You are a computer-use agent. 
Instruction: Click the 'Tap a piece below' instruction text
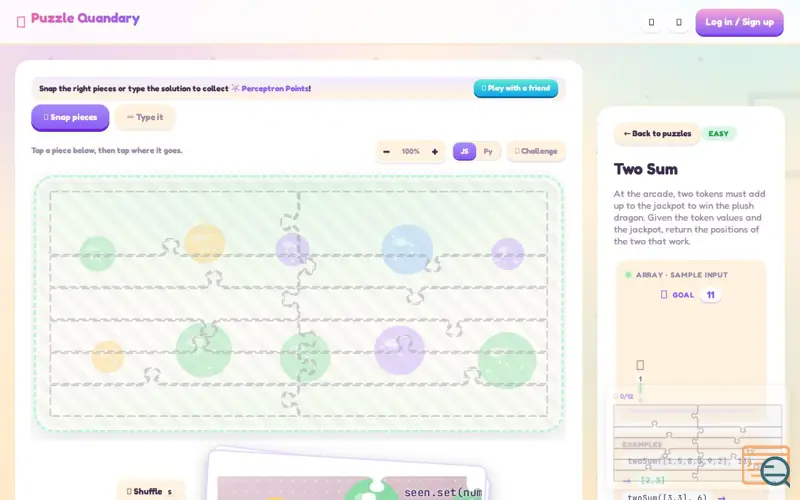point(107,151)
